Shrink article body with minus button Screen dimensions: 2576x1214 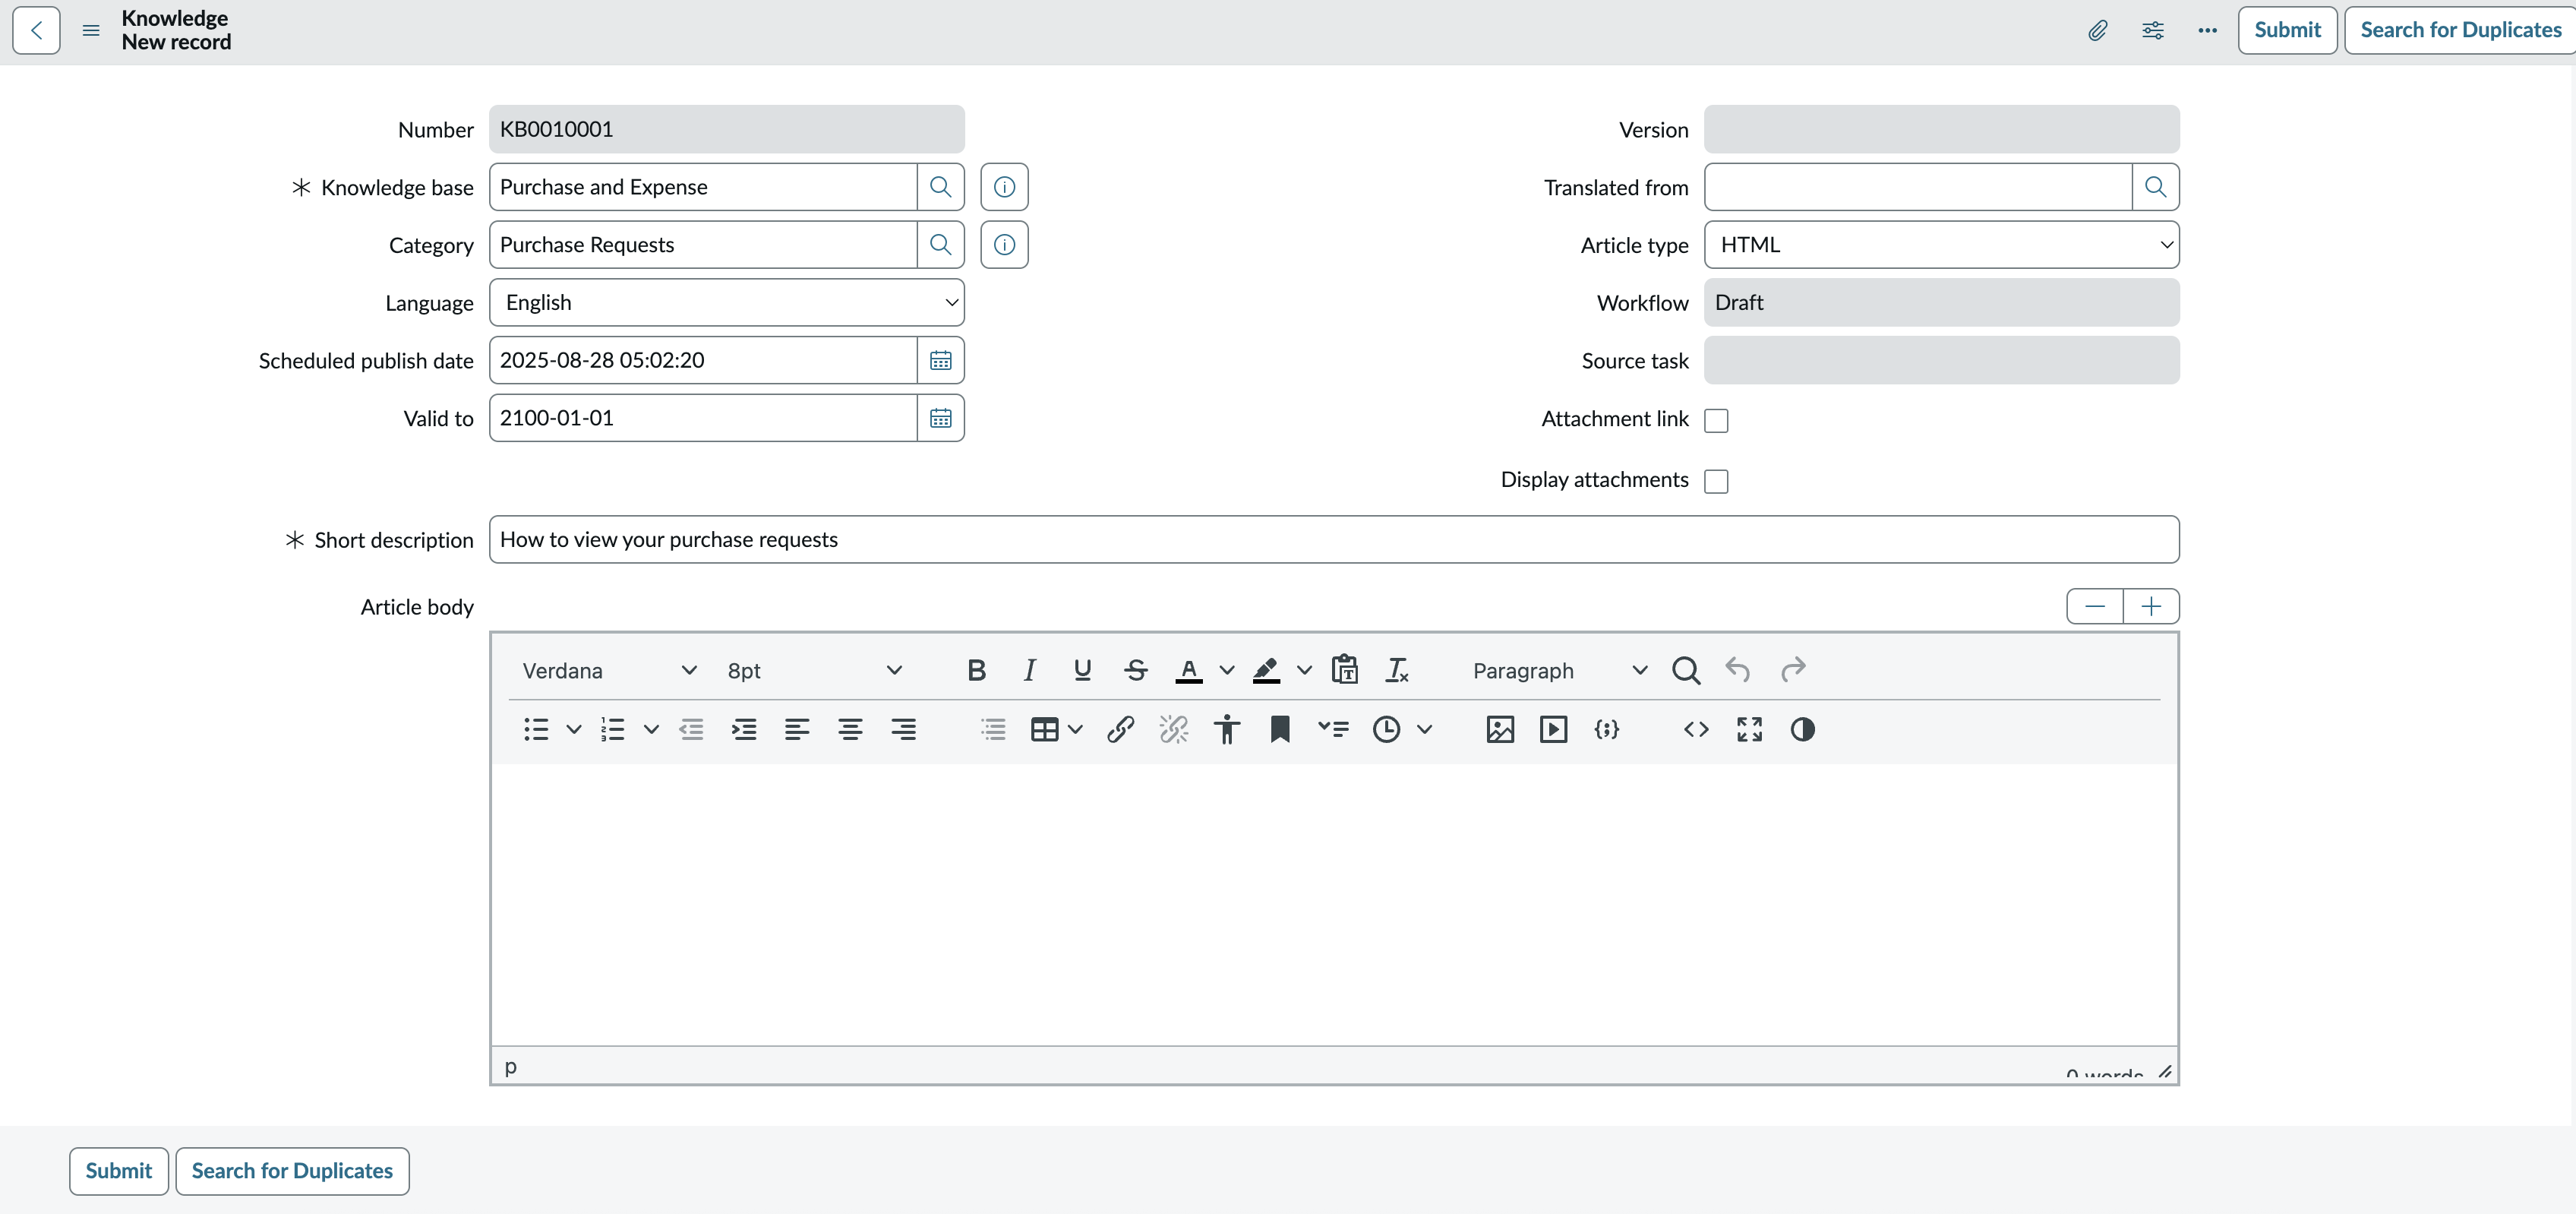[x=2095, y=606]
